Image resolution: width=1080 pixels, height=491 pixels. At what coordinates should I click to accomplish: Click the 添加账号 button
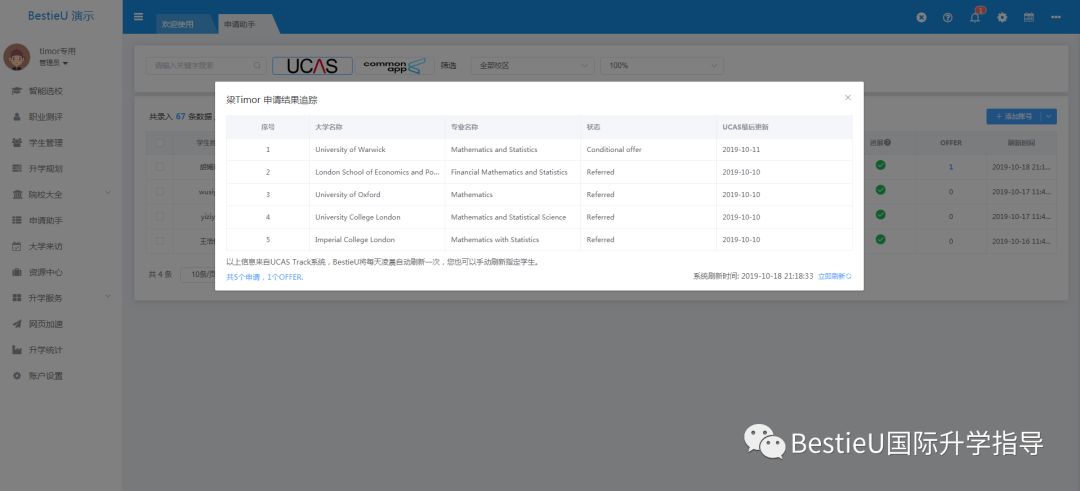pos(1014,116)
